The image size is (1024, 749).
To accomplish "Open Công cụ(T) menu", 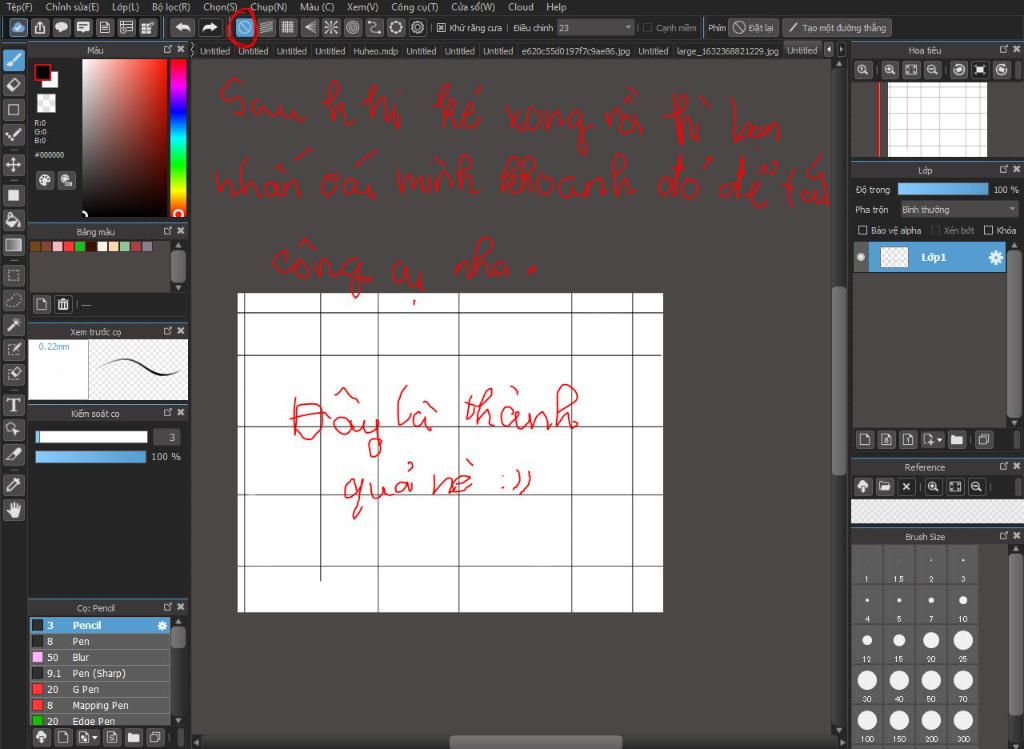I will tap(415, 7).
